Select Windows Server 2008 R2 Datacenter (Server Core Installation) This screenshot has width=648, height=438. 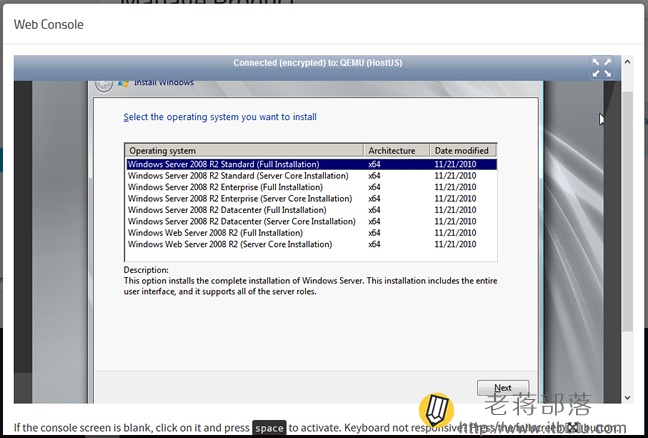click(311, 221)
